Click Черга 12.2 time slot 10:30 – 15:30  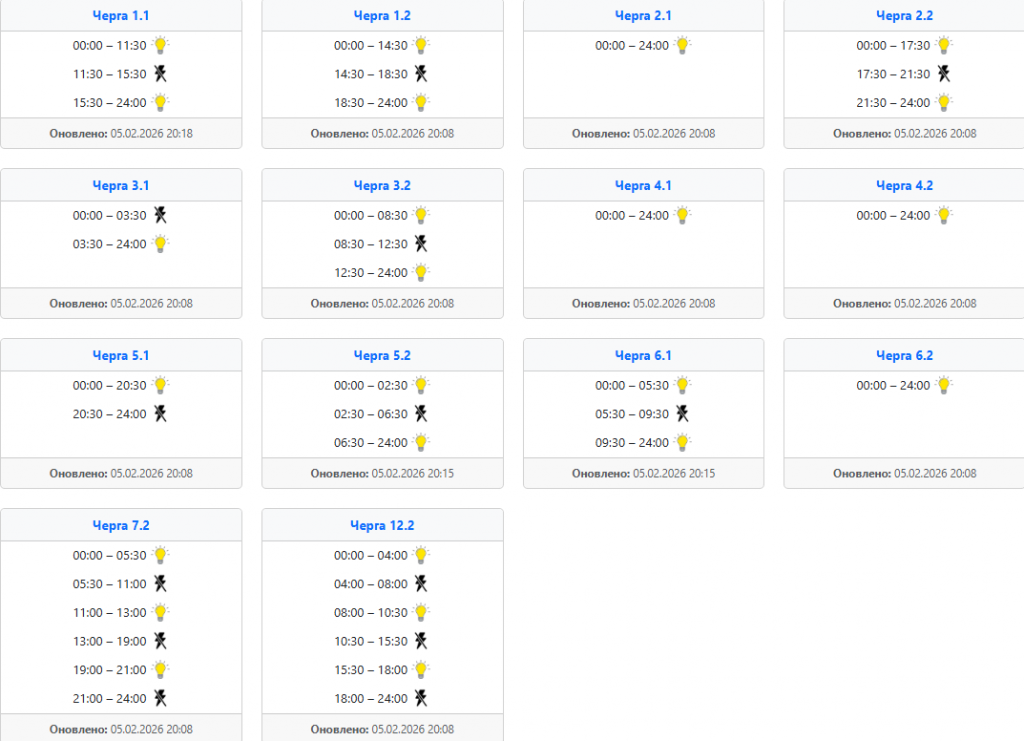tap(371, 641)
